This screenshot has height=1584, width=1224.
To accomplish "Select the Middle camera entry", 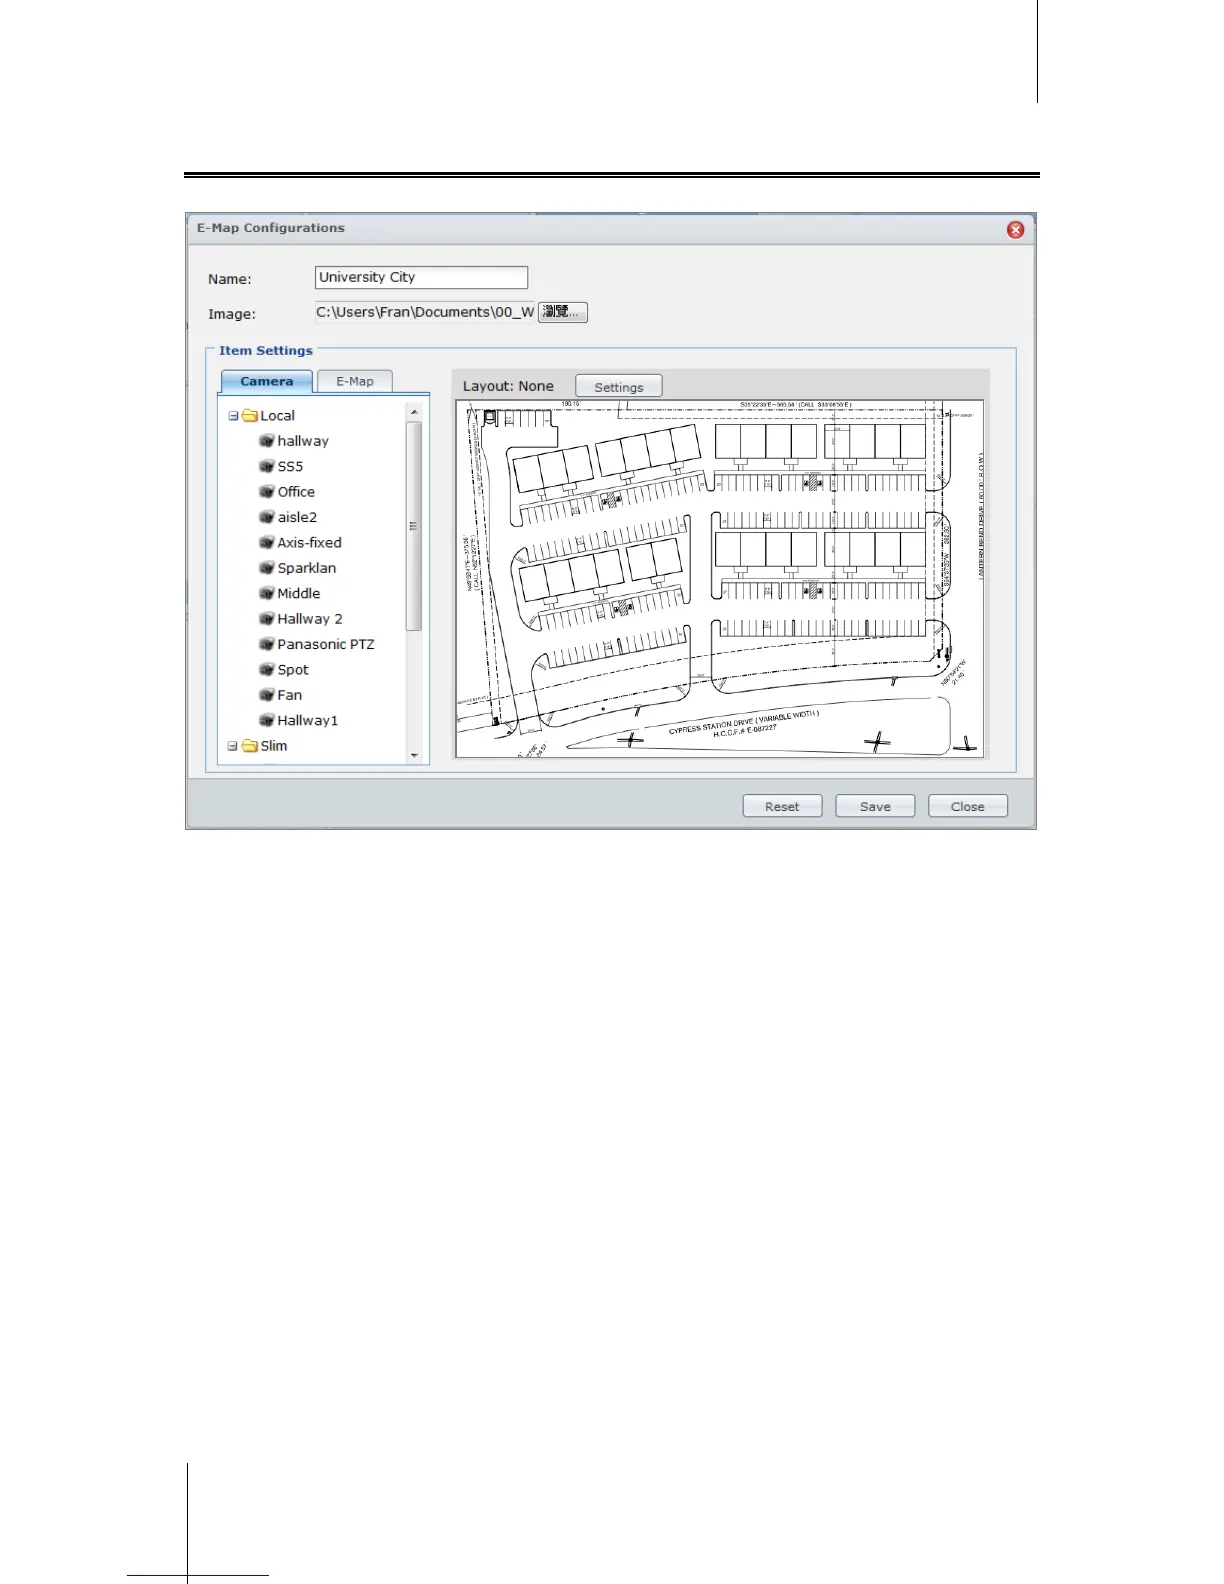I will tap(299, 593).
